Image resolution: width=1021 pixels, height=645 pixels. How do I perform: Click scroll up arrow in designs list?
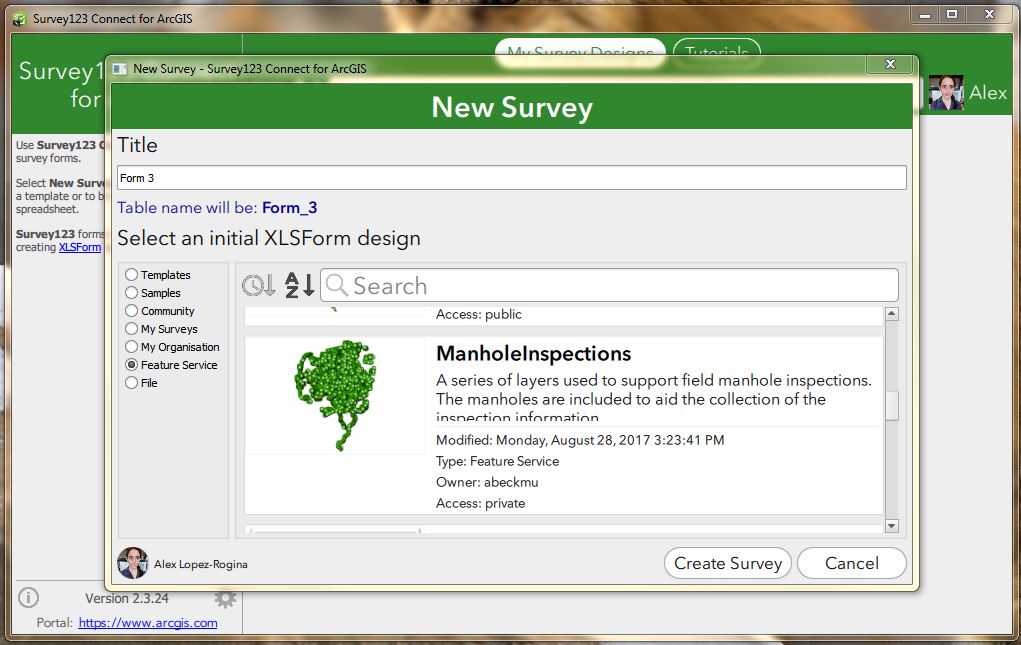pos(891,314)
